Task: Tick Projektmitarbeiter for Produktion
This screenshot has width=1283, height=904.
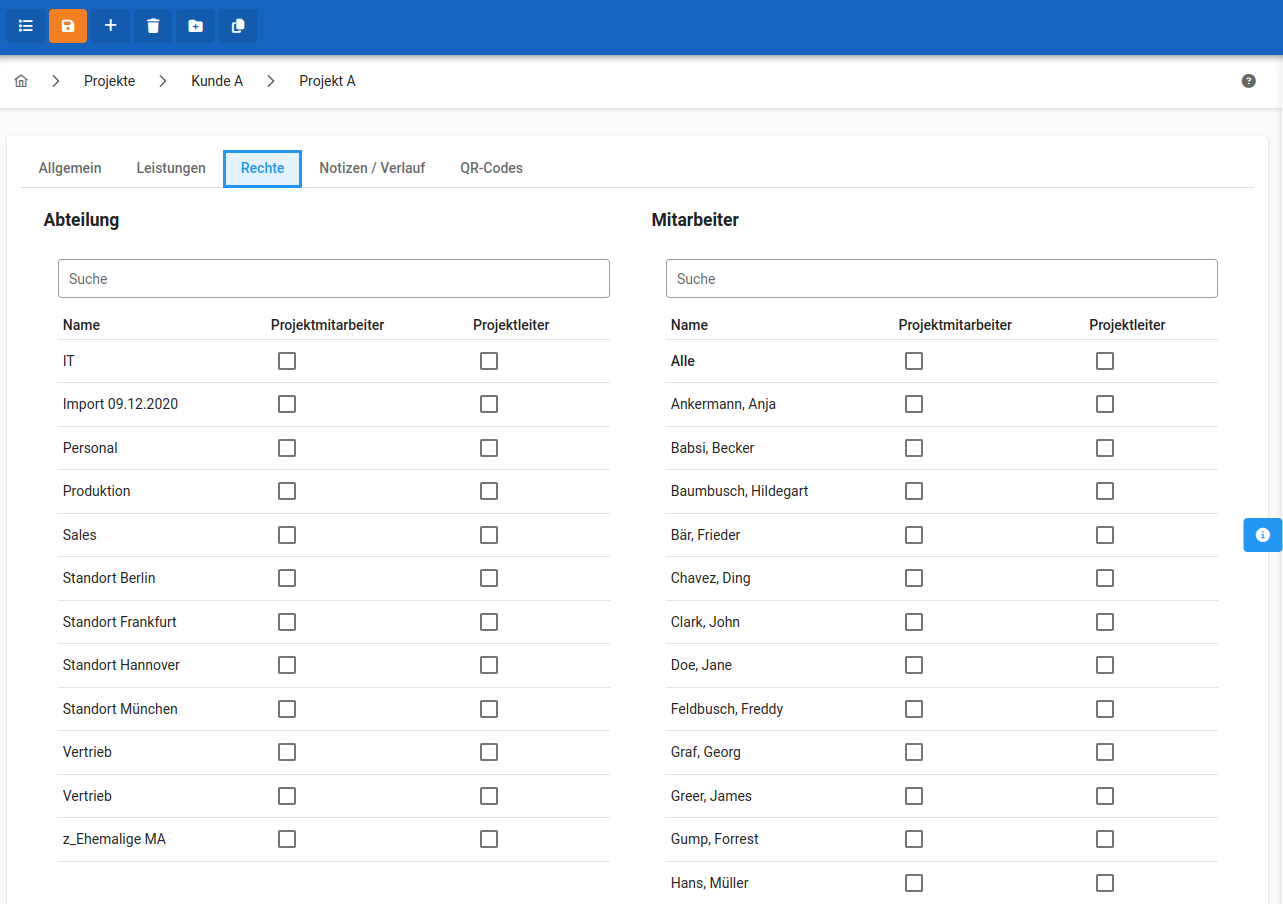Action: pyautogui.click(x=287, y=491)
